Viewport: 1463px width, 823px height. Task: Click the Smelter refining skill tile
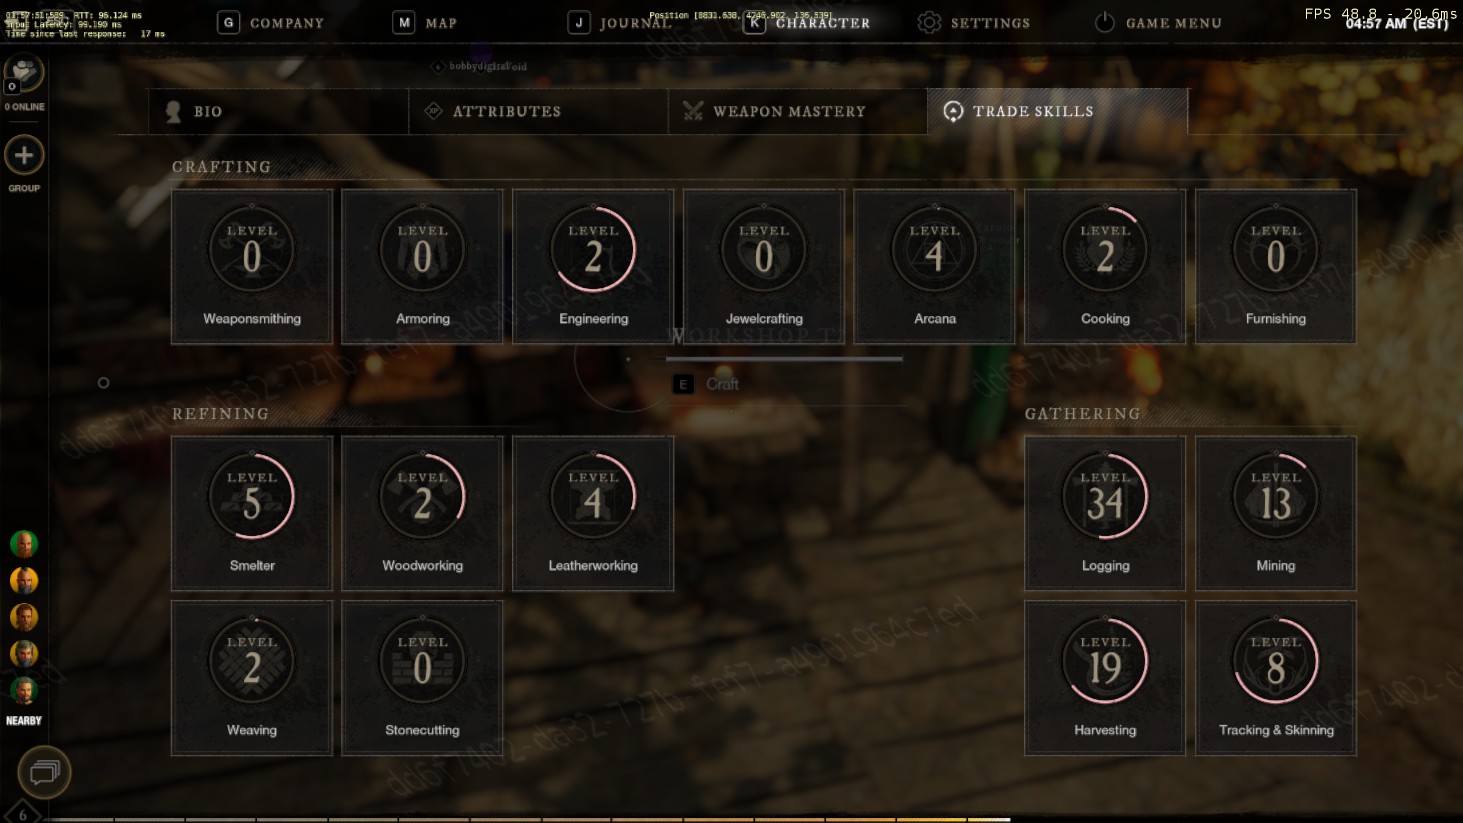(x=252, y=513)
